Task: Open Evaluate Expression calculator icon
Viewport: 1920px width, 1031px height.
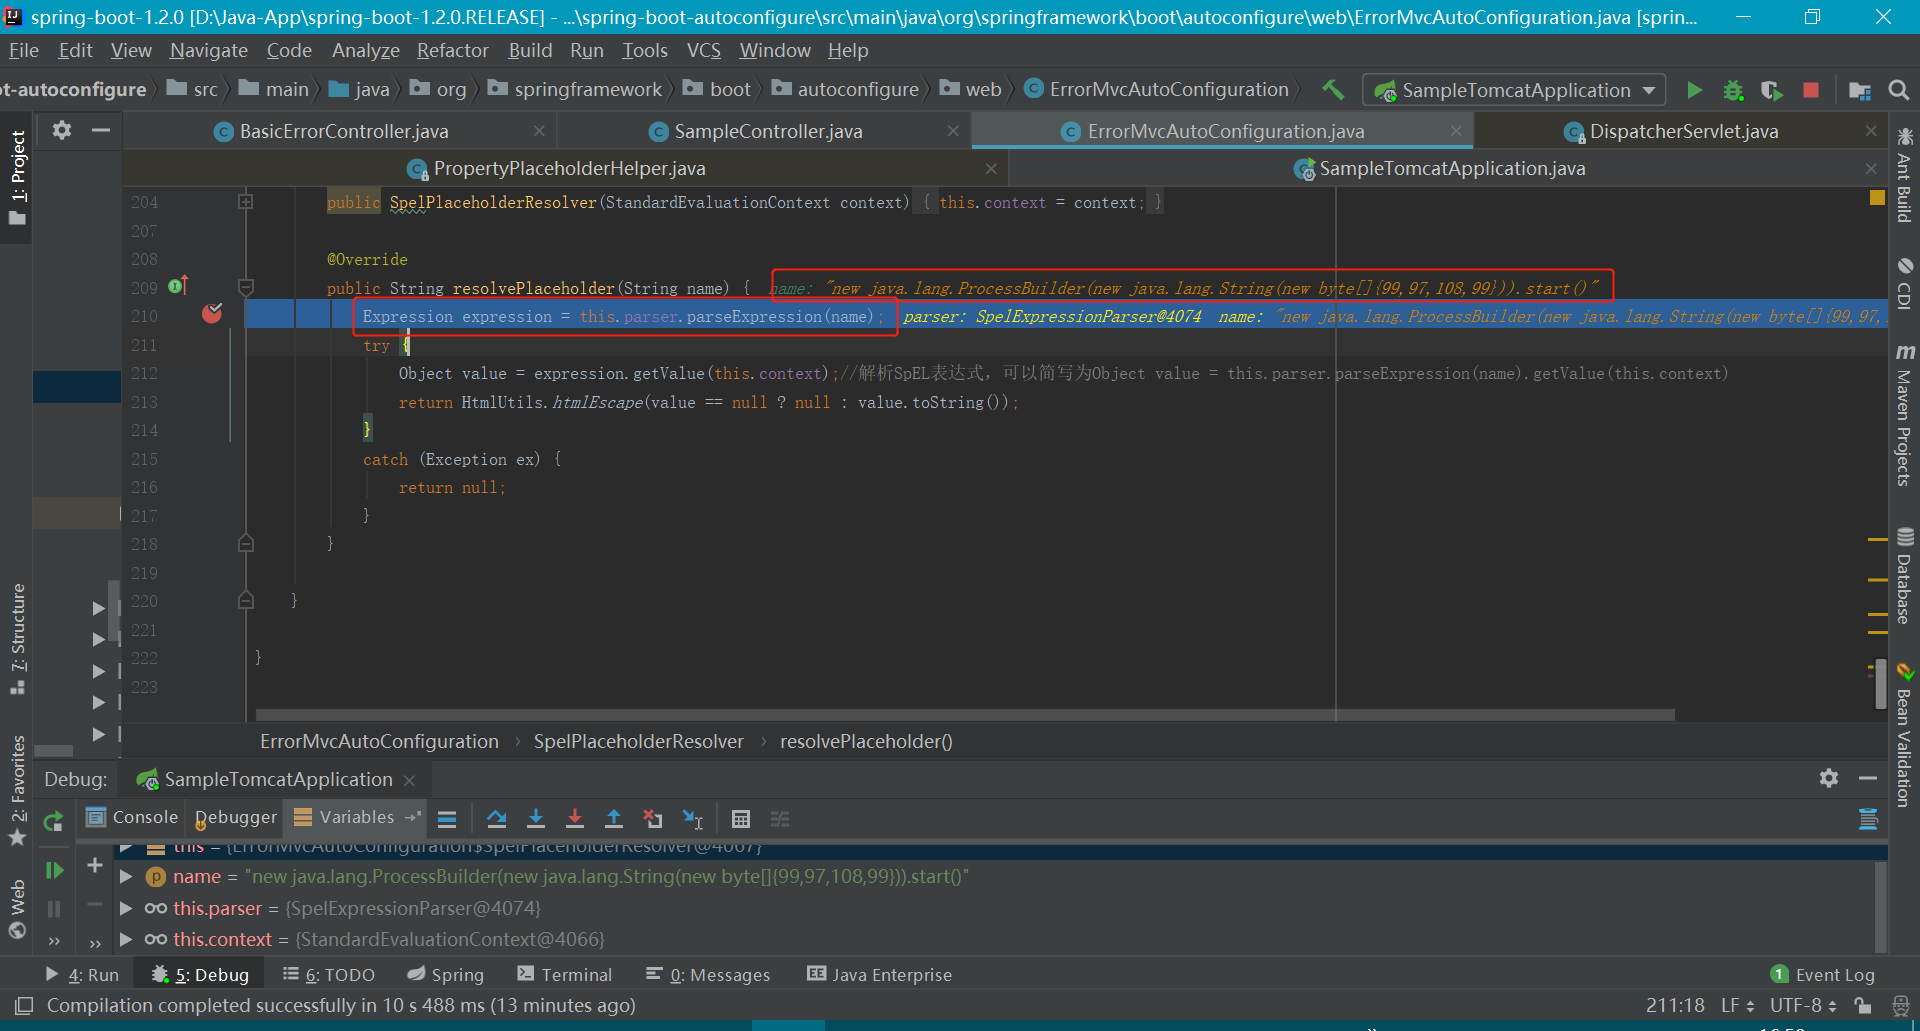Action: (x=741, y=819)
